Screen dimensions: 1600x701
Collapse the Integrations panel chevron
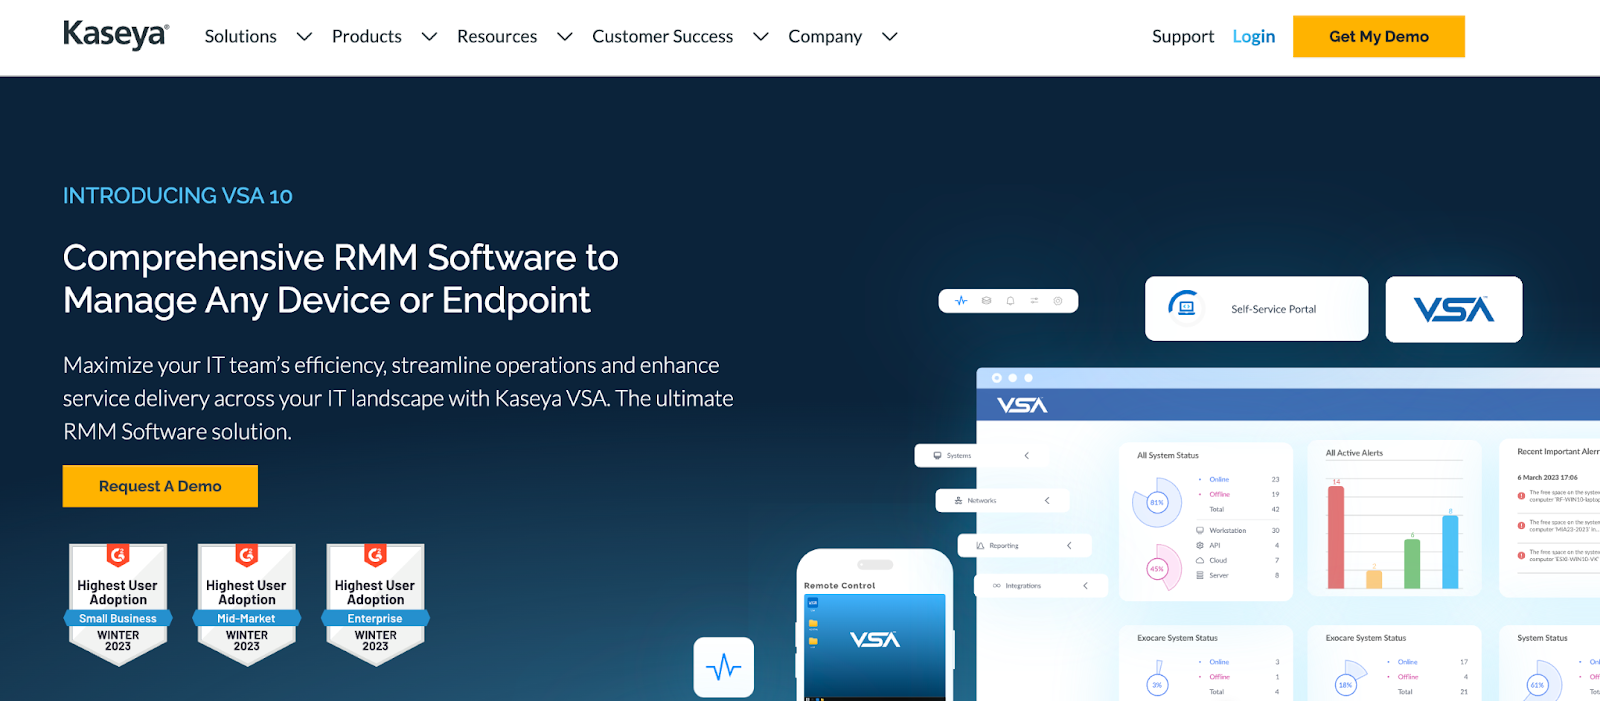tap(1085, 586)
